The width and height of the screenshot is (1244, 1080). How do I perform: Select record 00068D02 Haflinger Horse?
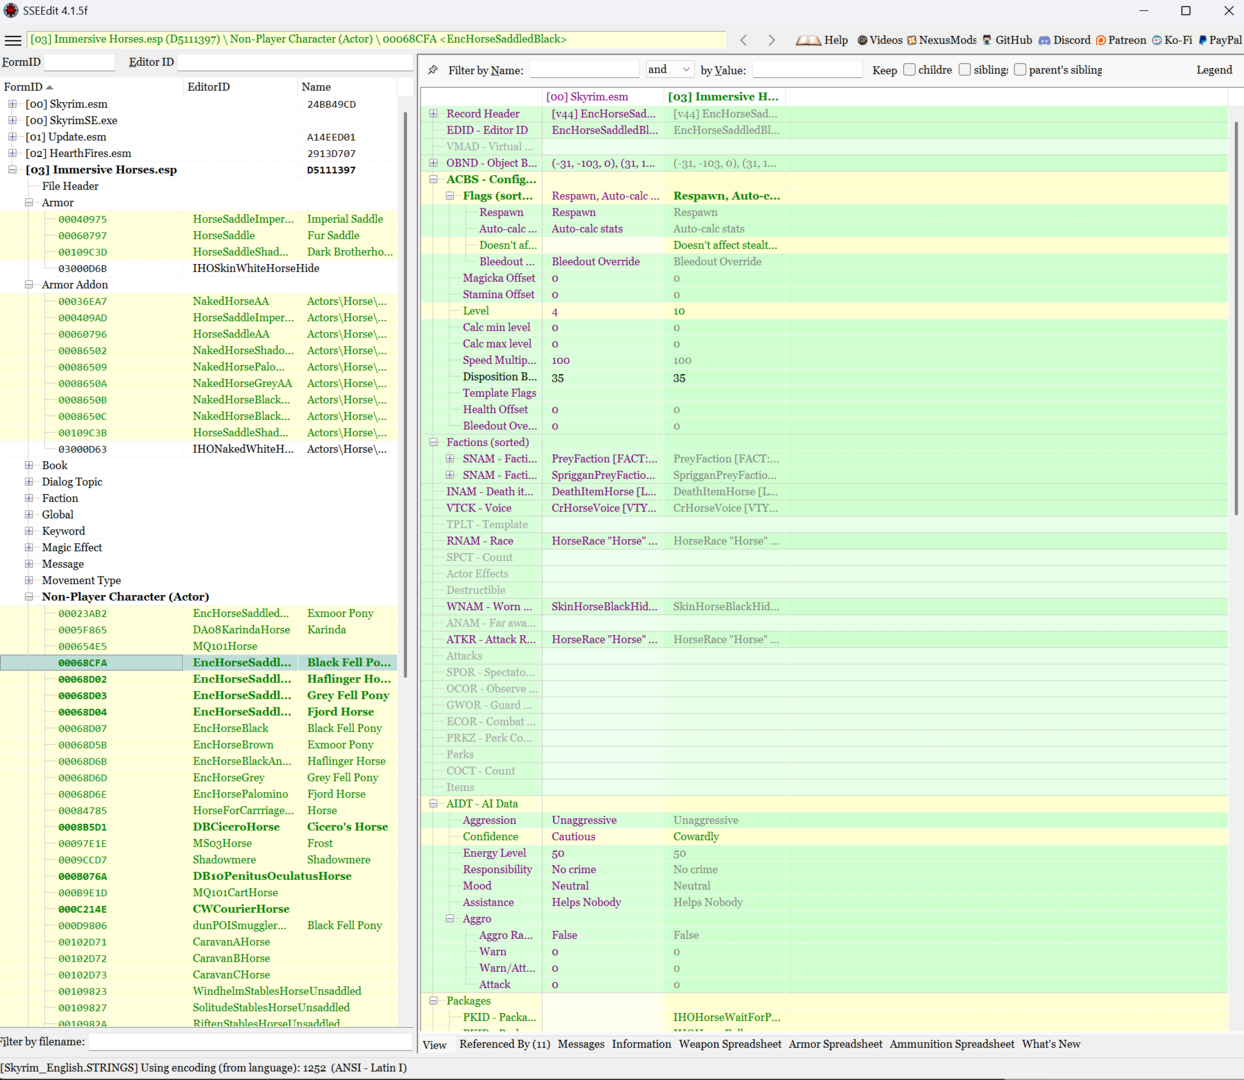pyautogui.click(x=198, y=679)
